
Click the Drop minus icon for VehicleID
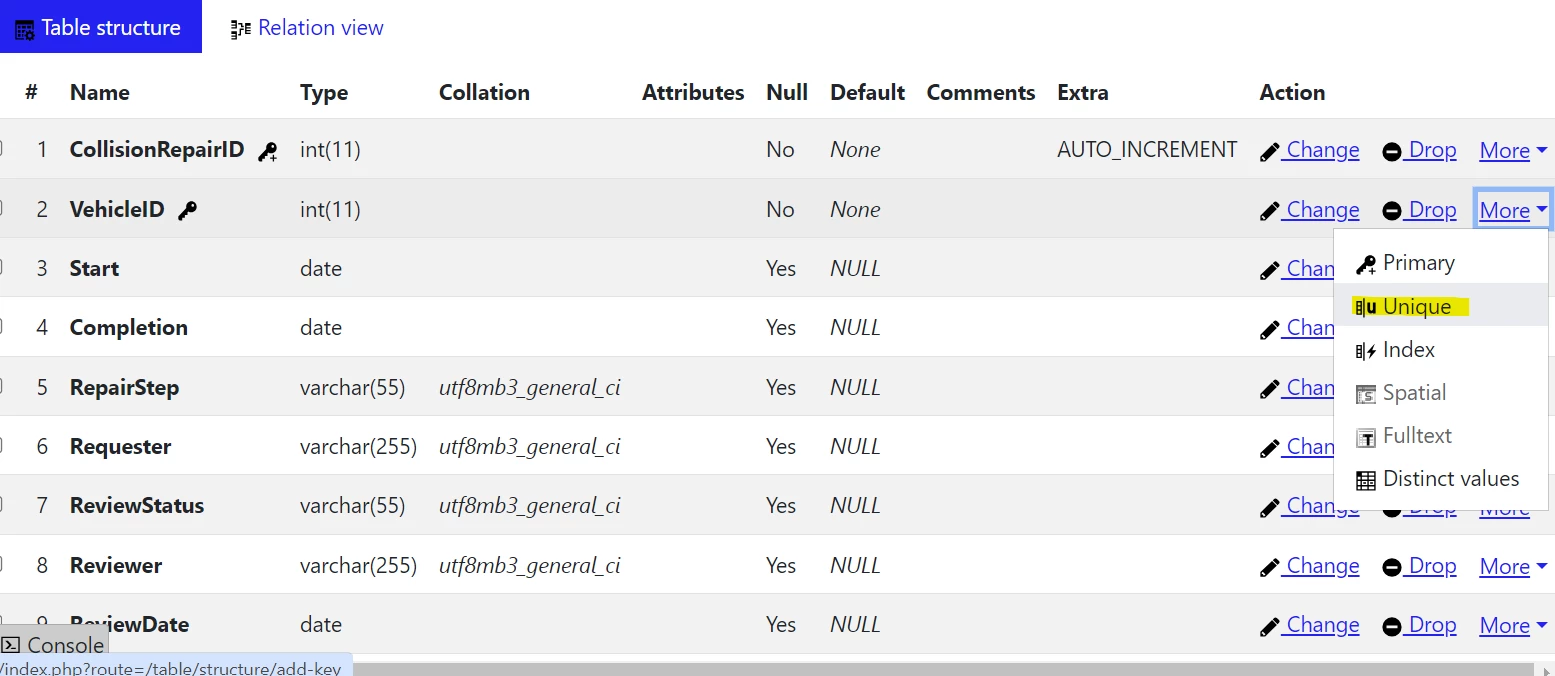pos(1392,211)
